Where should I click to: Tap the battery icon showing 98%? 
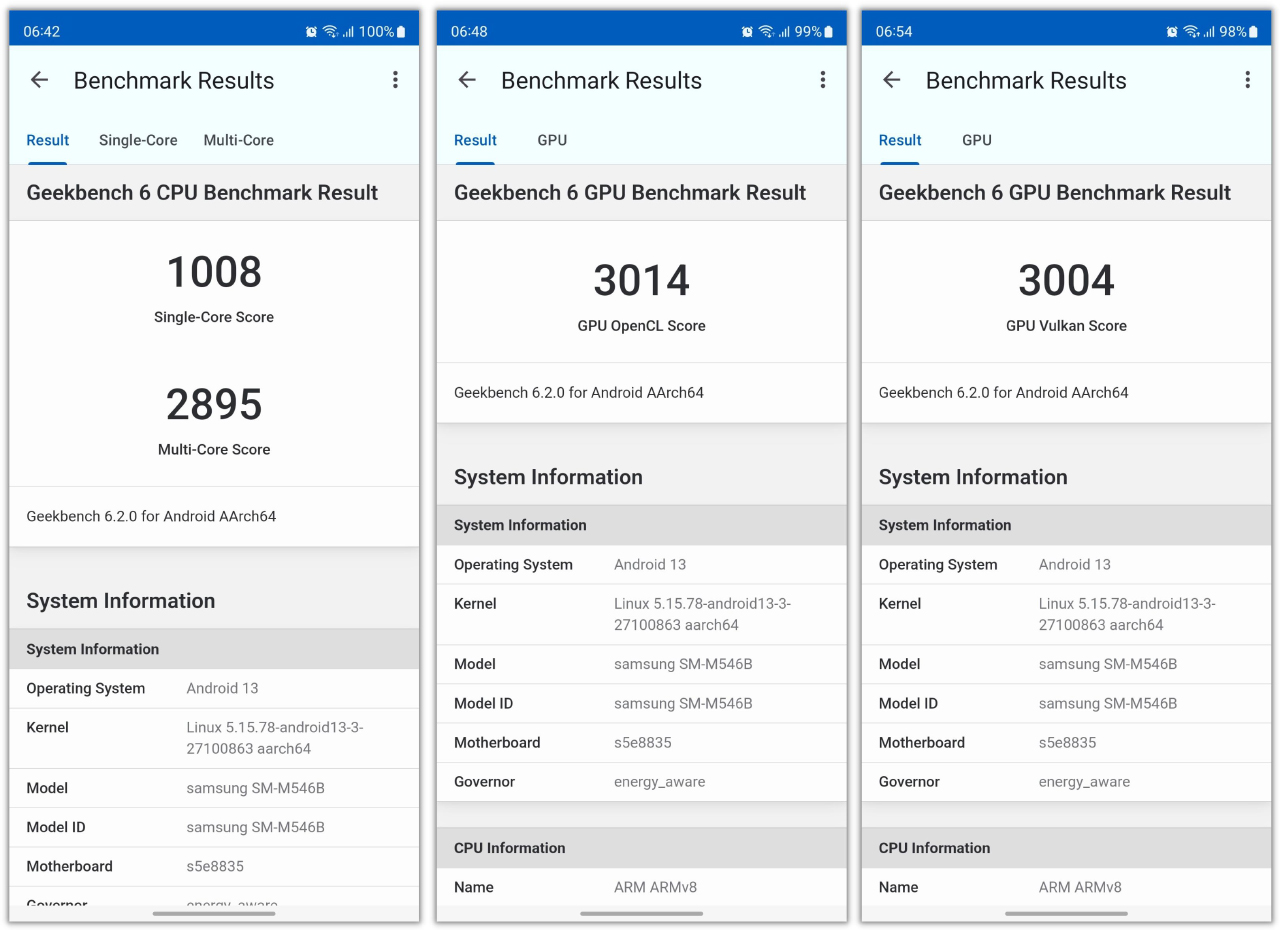[x=1254, y=32]
